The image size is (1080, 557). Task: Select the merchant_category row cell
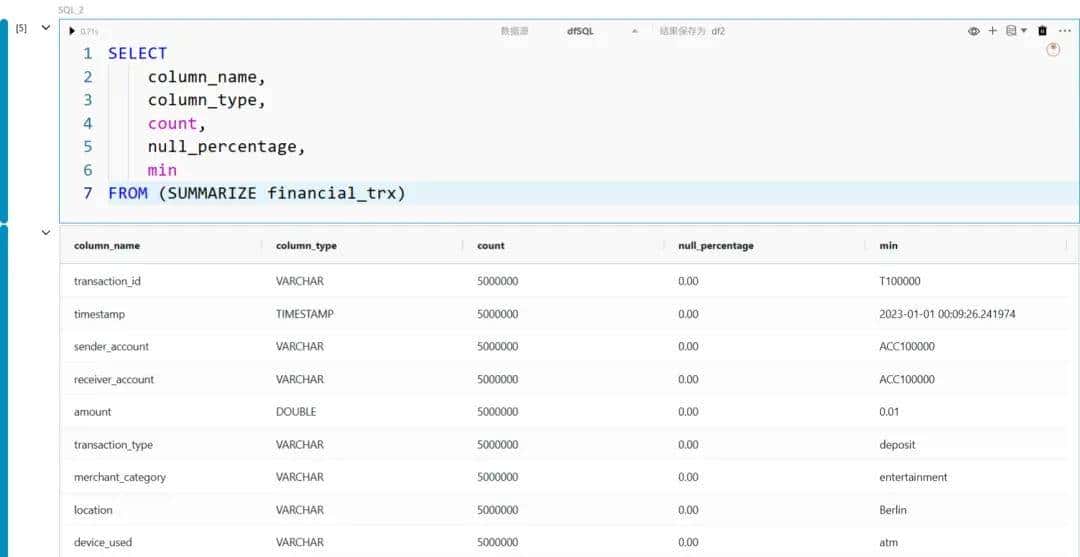click(119, 477)
